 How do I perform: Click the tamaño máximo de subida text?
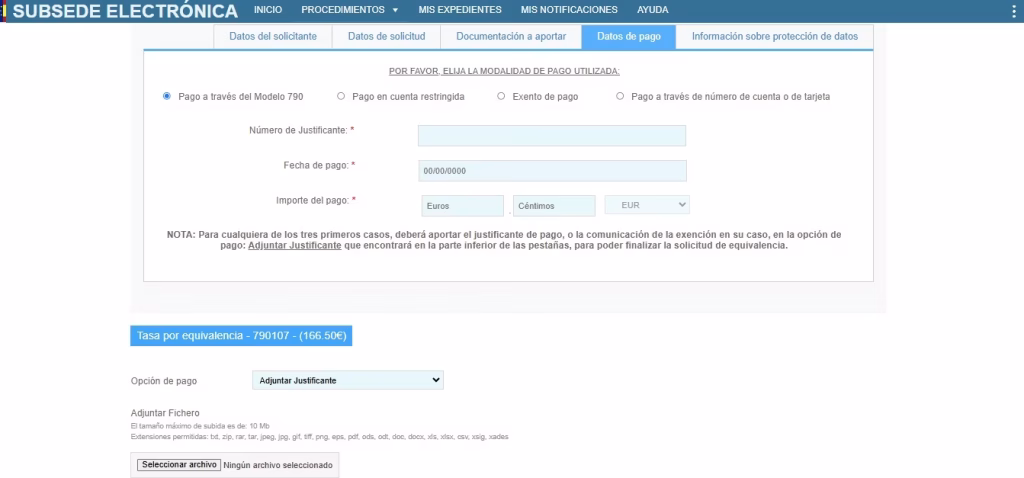tap(200, 426)
